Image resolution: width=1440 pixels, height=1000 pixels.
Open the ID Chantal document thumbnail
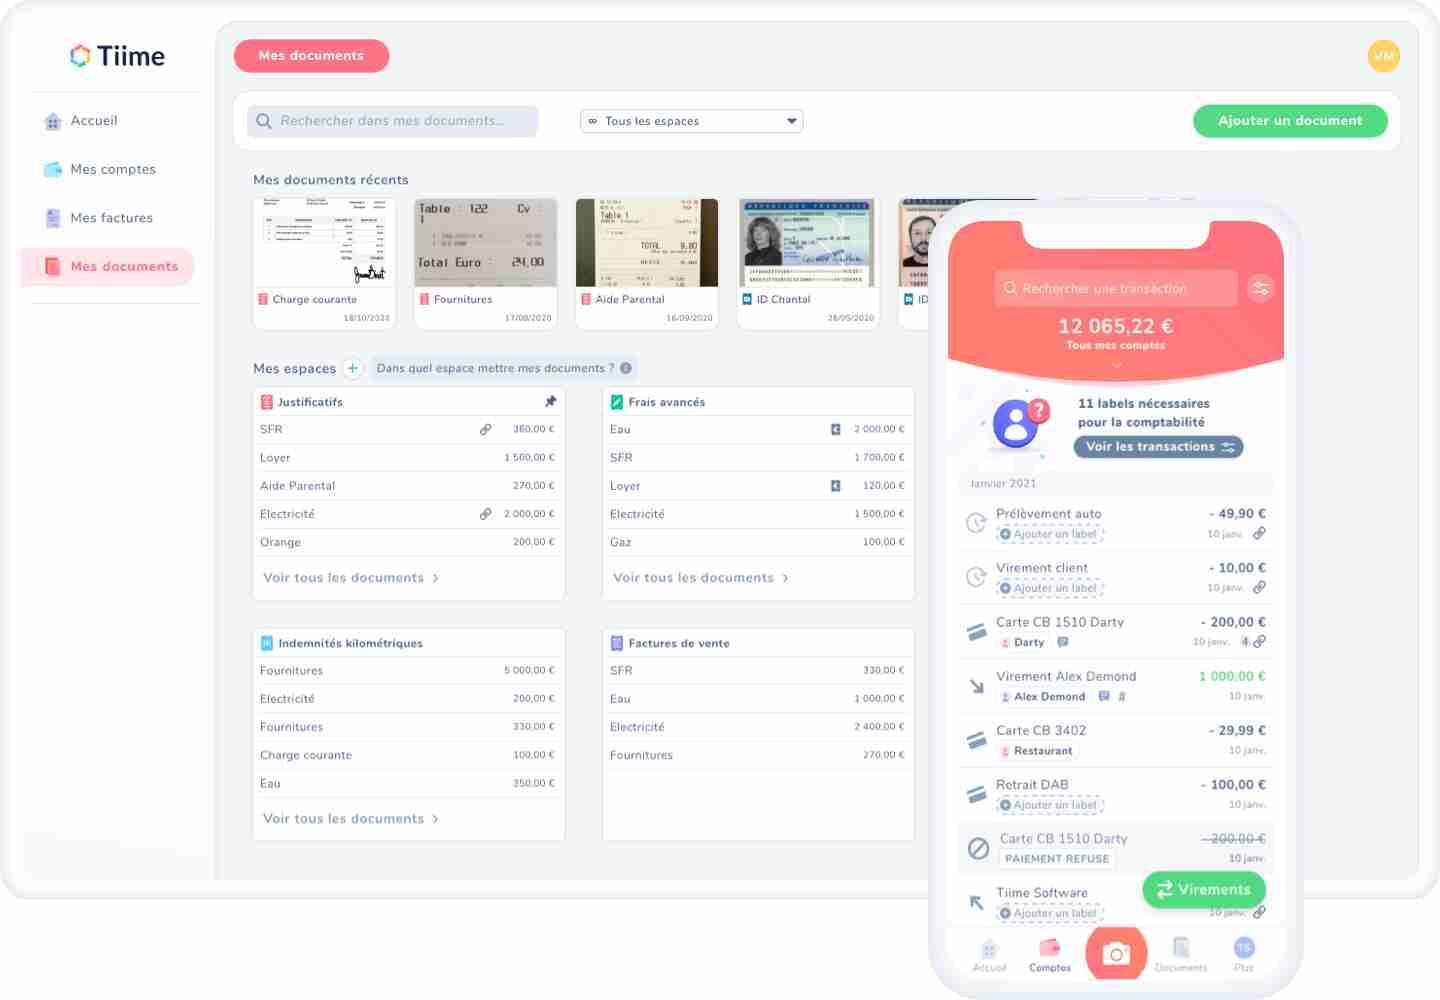[x=807, y=243]
